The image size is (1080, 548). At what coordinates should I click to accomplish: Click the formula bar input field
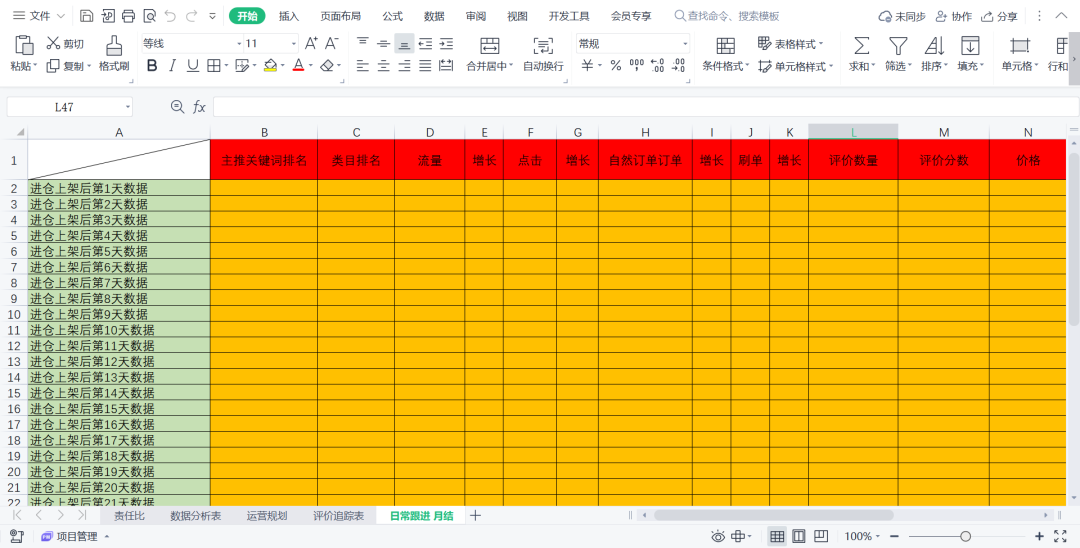click(646, 107)
